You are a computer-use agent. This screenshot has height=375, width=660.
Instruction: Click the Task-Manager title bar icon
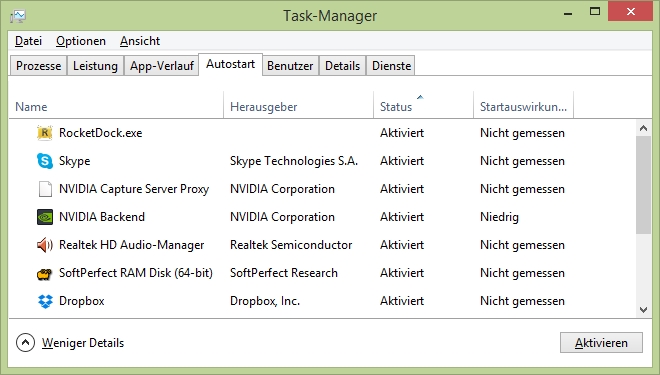point(18,16)
